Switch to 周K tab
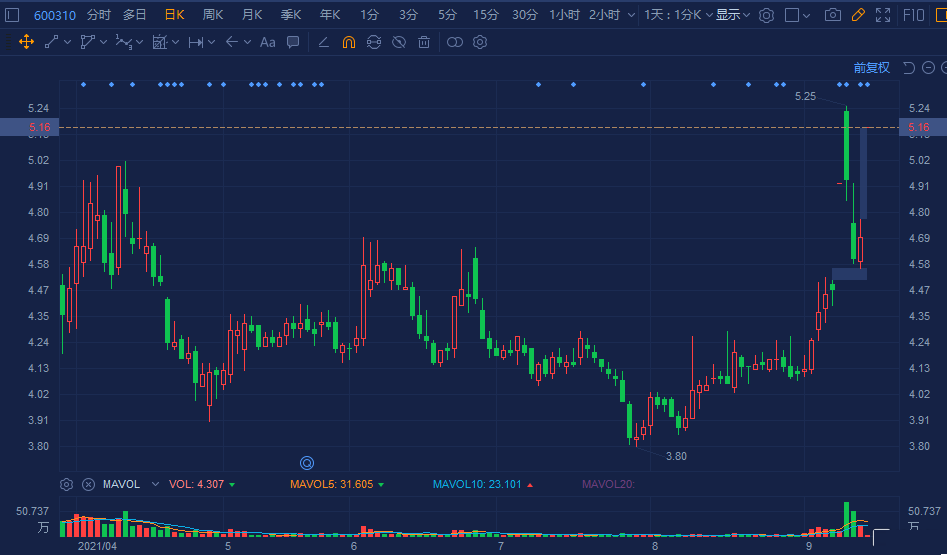The height and width of the screenshot is (555, 947). (213, 15)
